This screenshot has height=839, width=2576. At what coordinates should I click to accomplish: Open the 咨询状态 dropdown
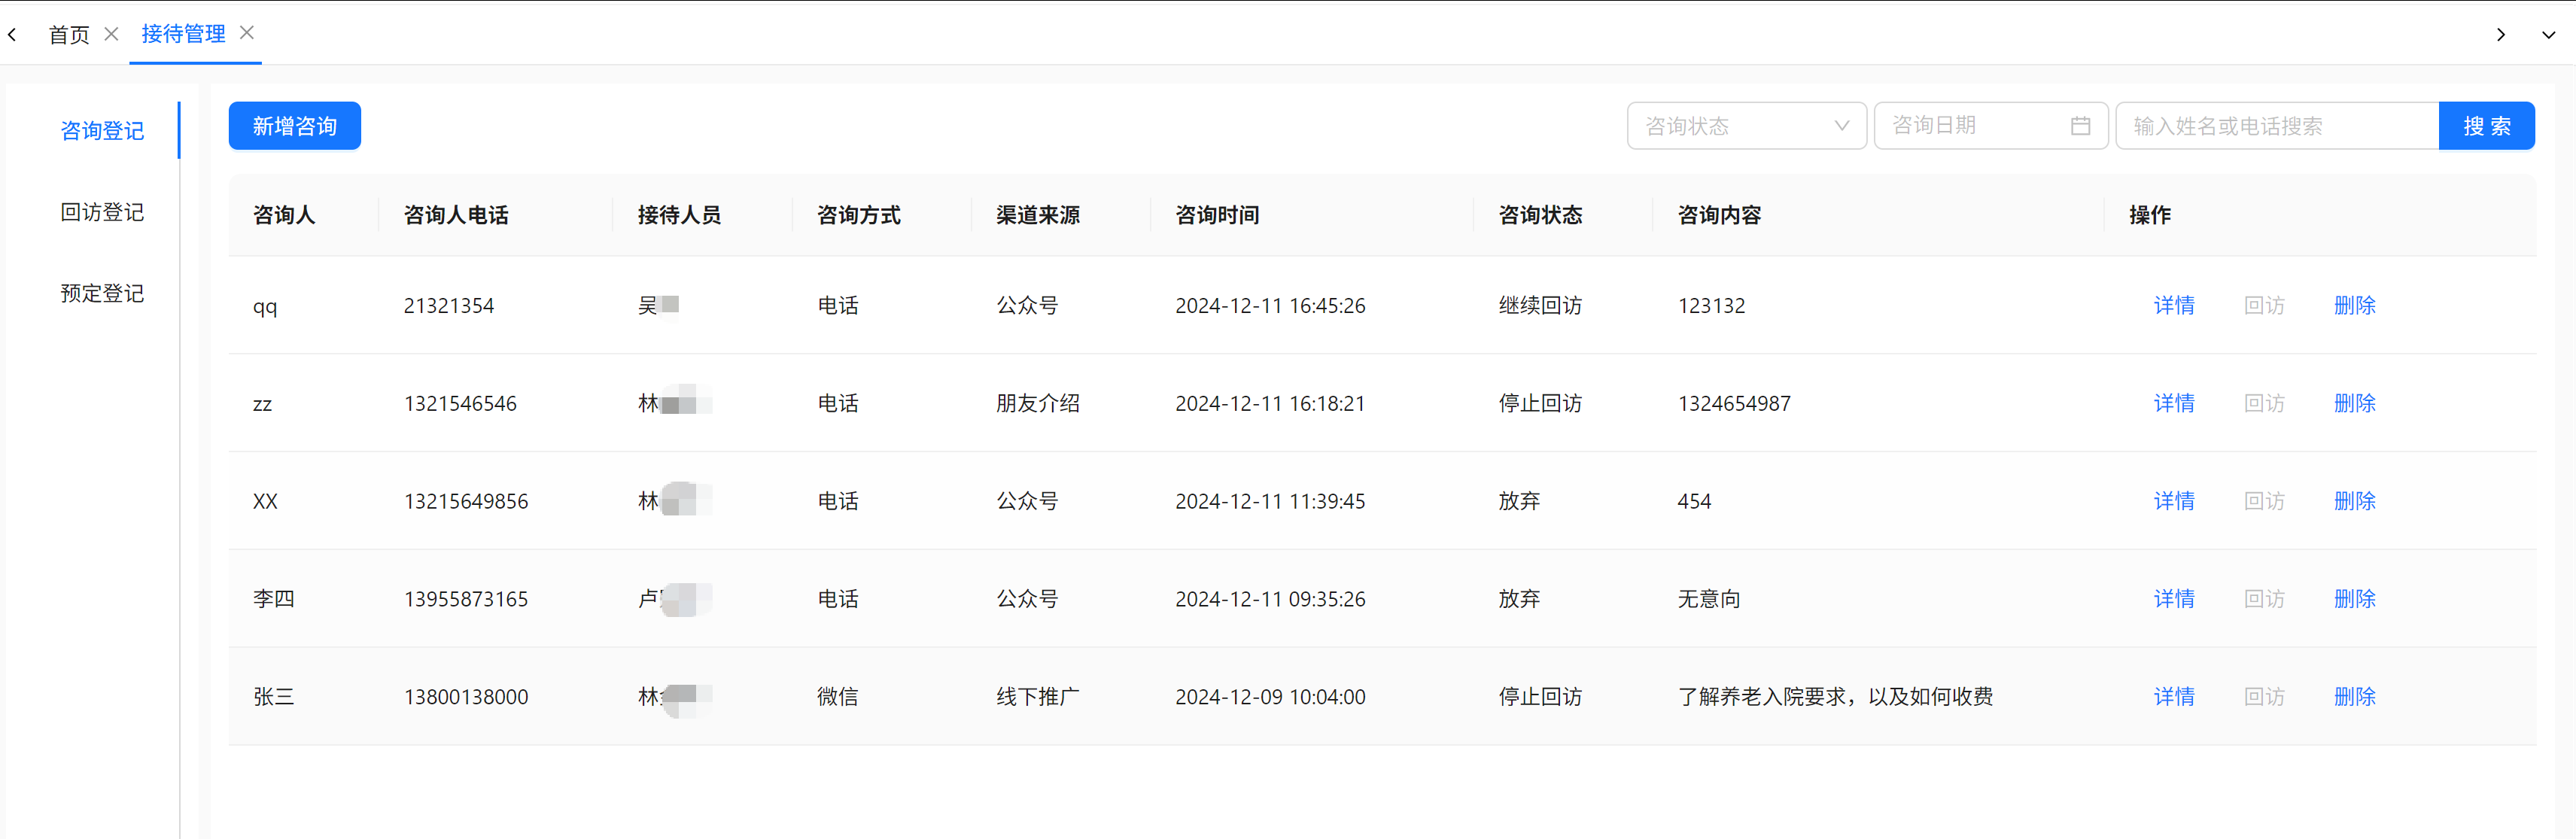1730,126
